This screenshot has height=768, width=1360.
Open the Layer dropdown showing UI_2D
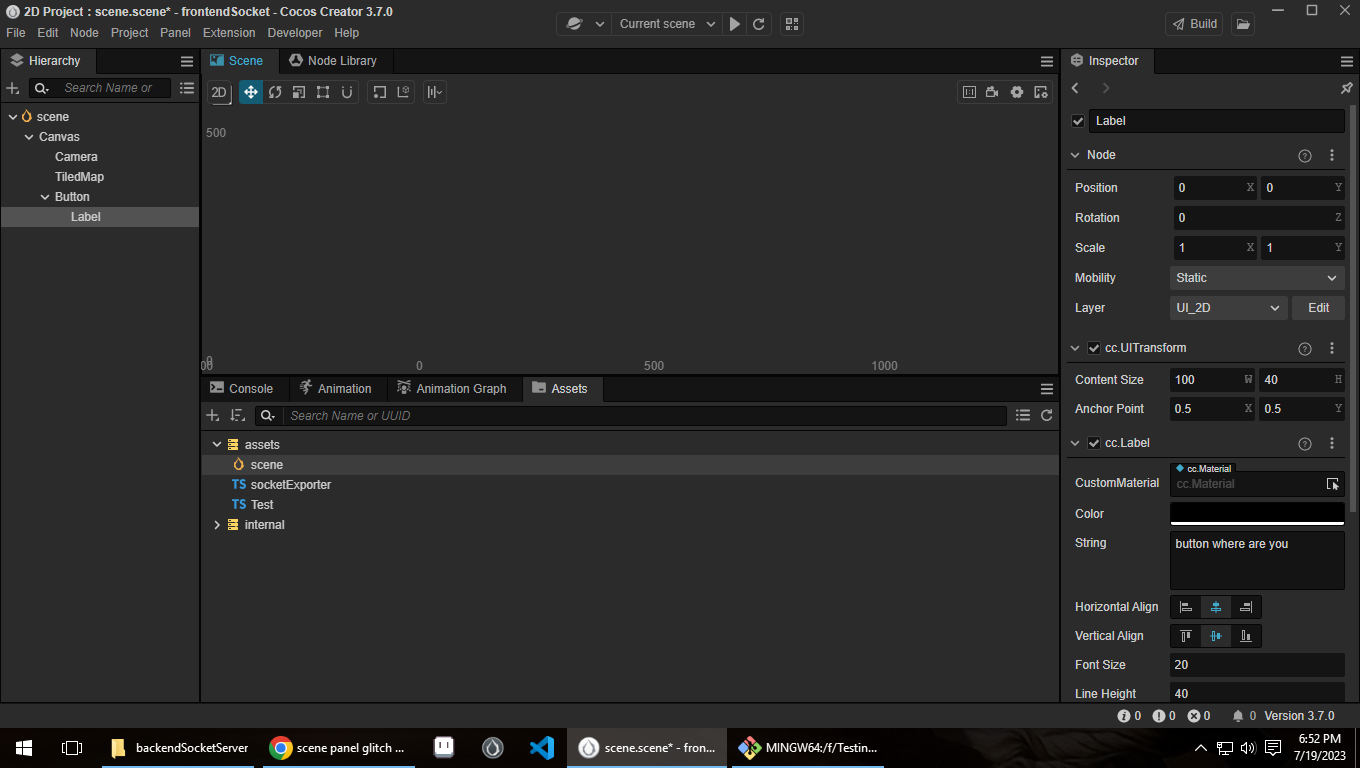click(x=1228, y=308)
